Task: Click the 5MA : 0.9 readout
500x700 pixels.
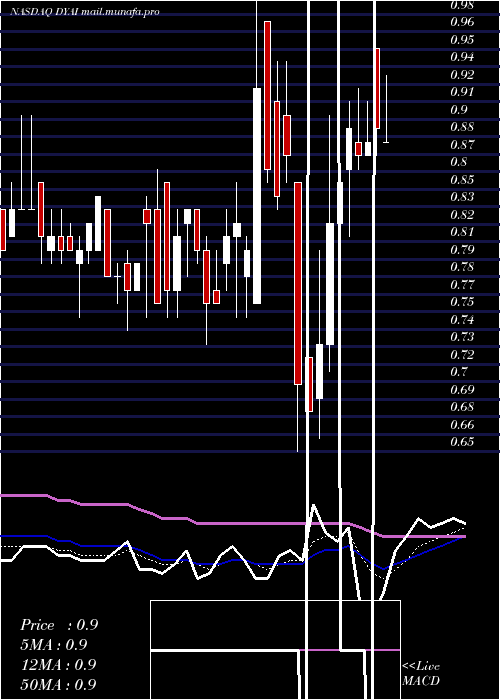Action: point(54,645)
